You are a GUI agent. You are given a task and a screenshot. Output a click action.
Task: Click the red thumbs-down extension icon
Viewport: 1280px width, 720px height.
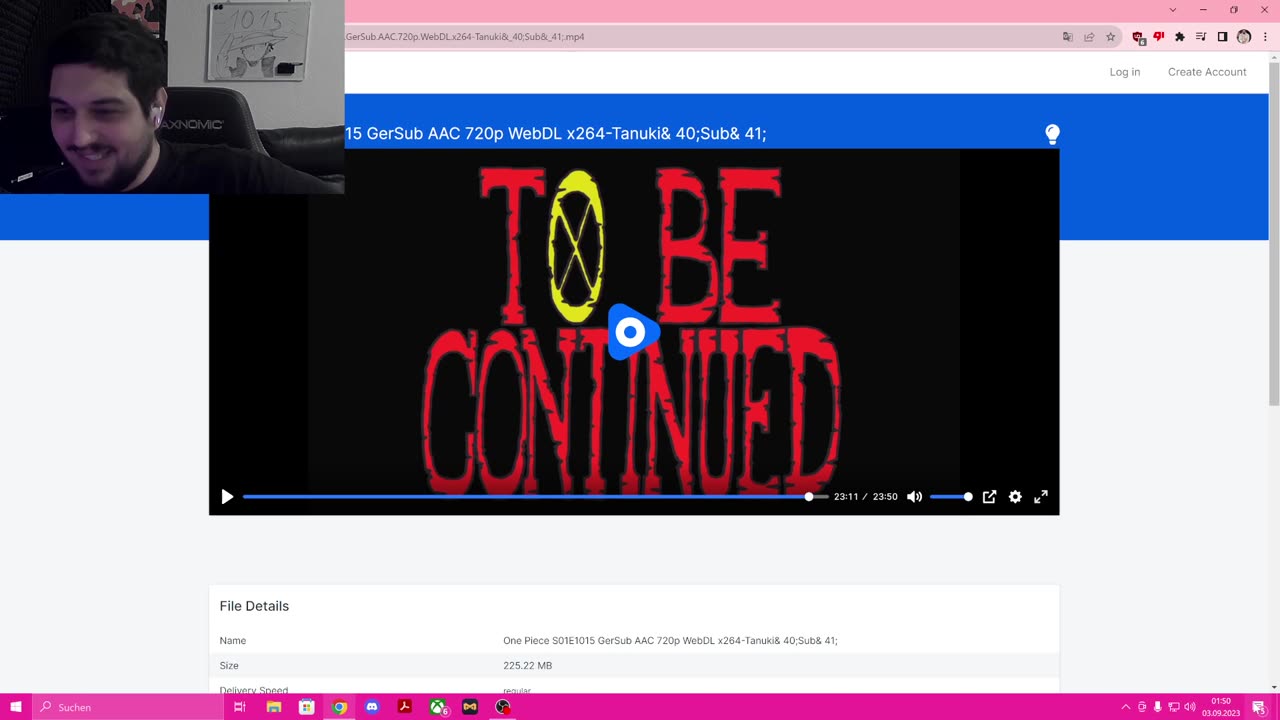pos(1159,37)
